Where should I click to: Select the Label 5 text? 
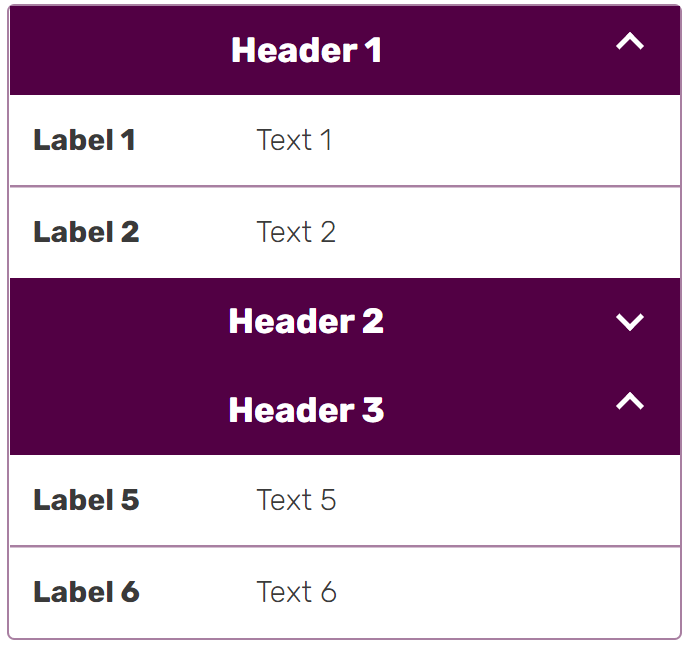click(86, 500)
